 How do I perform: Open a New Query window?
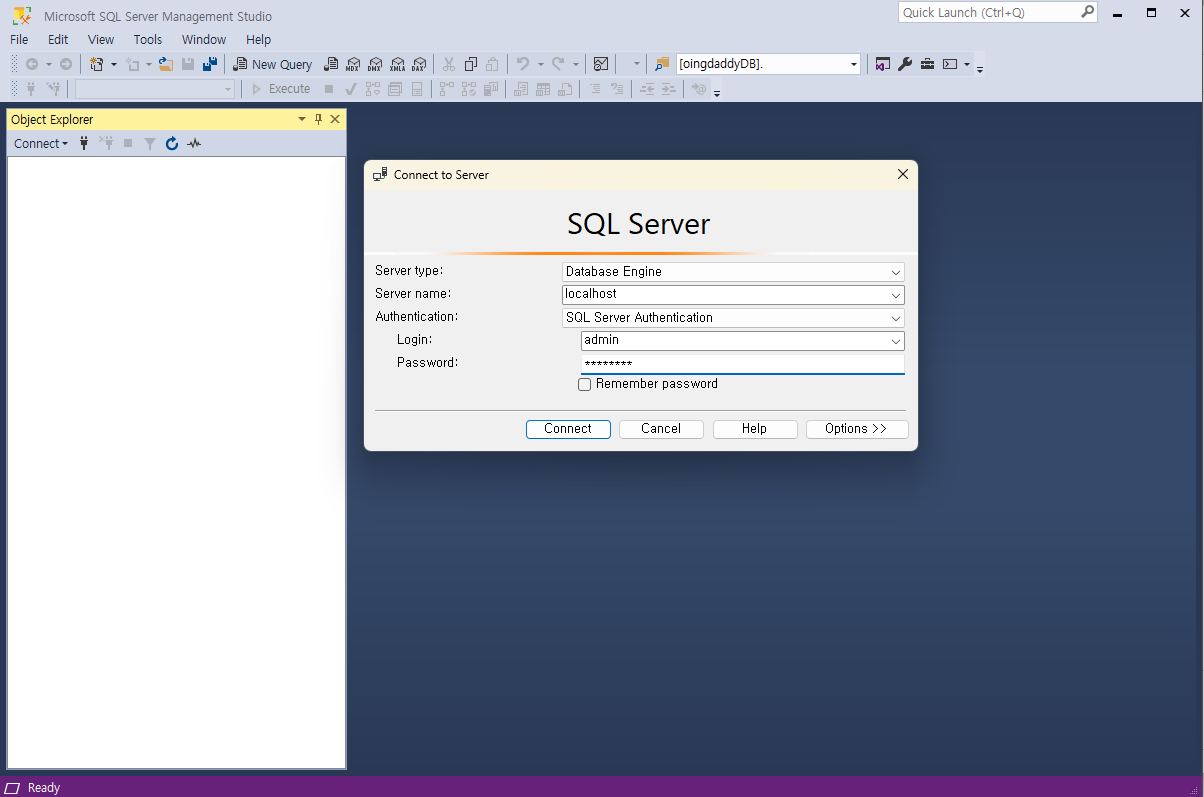pyautogui.click(x=273, y=63)
